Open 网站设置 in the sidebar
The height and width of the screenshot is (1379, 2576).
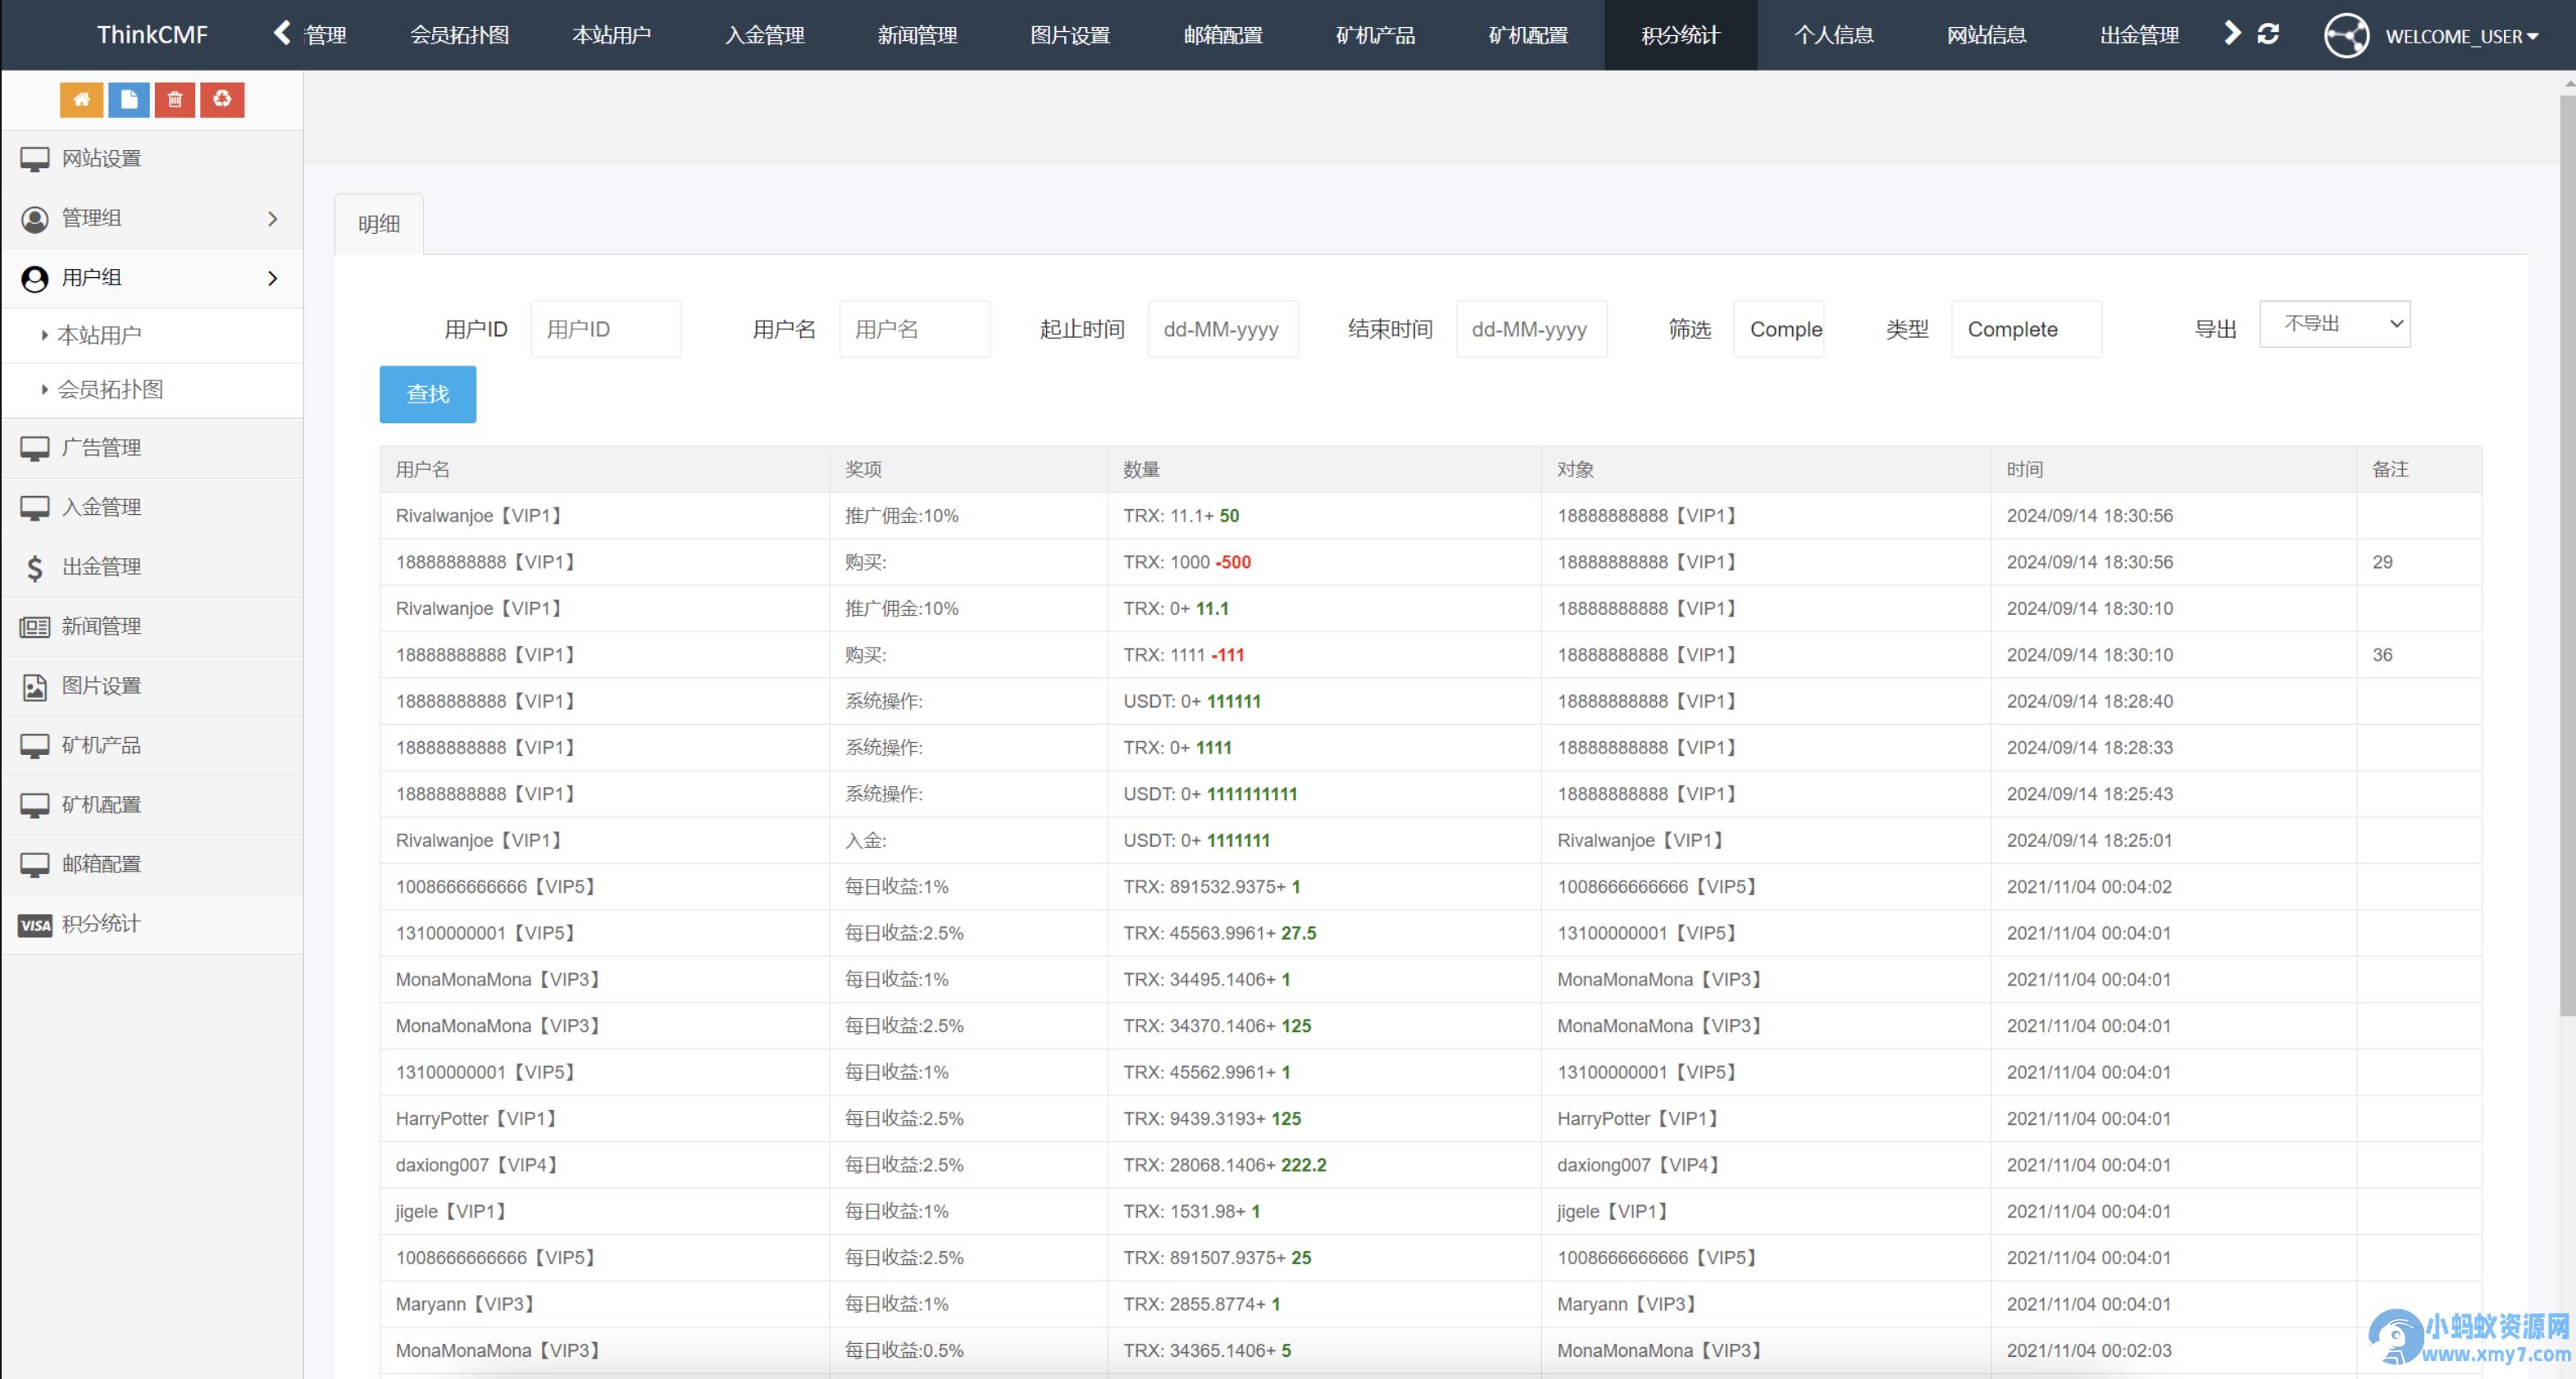pos(152,159)
